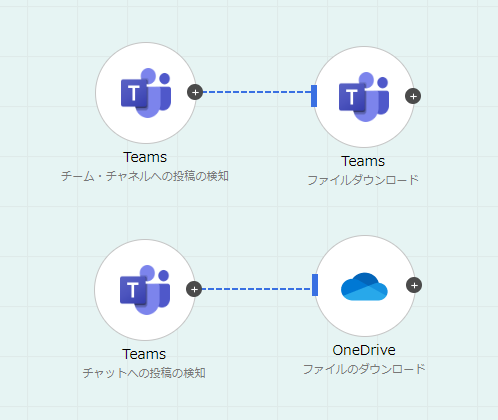Click plus on the Teams ファイルダウンロード node

413,96
